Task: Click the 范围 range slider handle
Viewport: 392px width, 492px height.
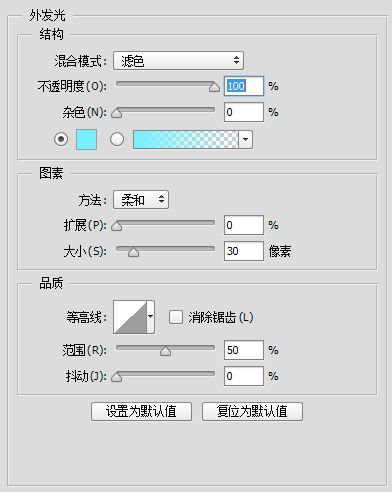Action: click(165, 351)
